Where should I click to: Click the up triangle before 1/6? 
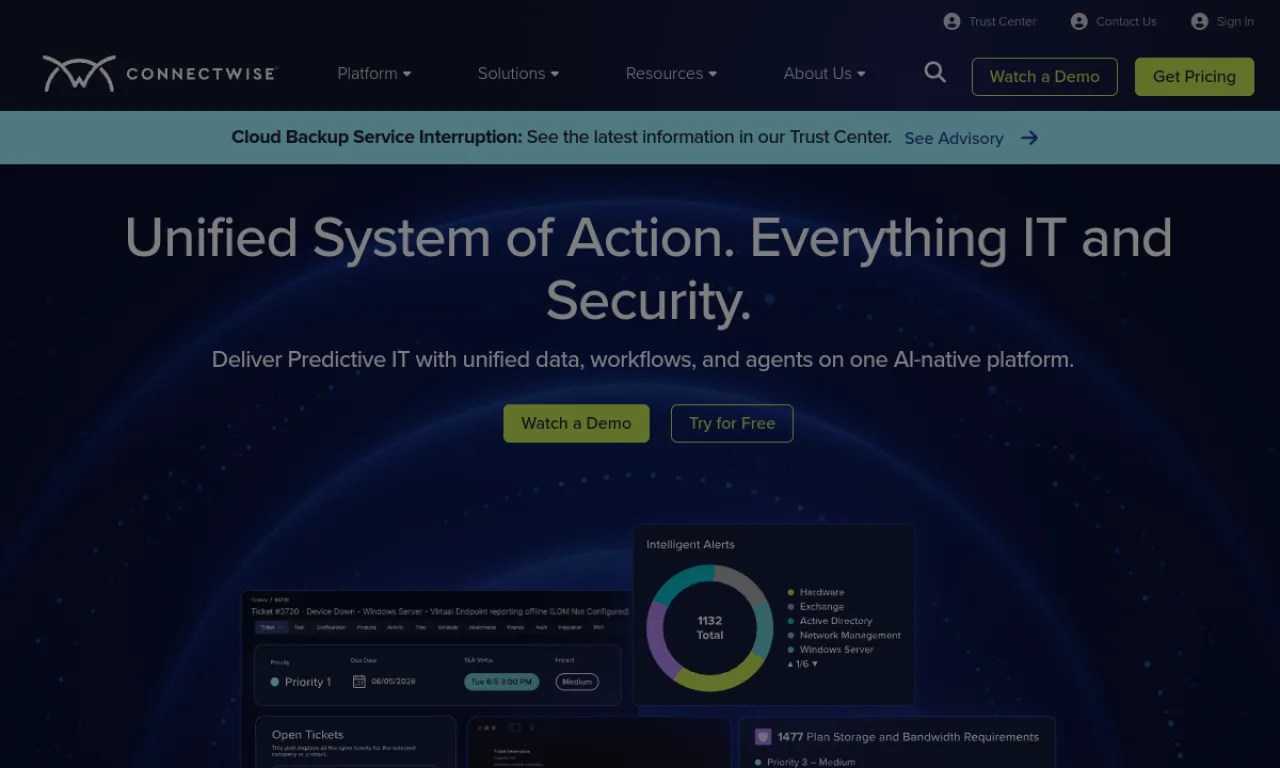click(791, 663)
